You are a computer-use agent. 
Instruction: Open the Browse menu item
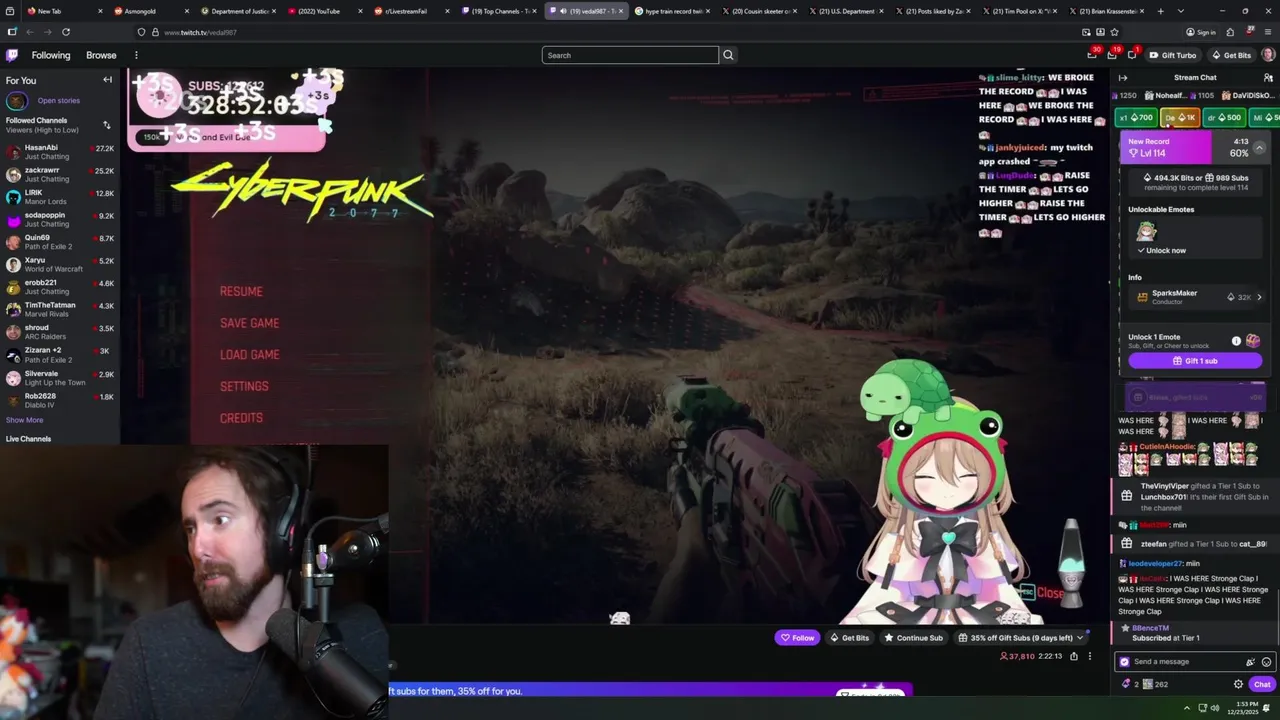pyautogui.click(x=101, y=55)
